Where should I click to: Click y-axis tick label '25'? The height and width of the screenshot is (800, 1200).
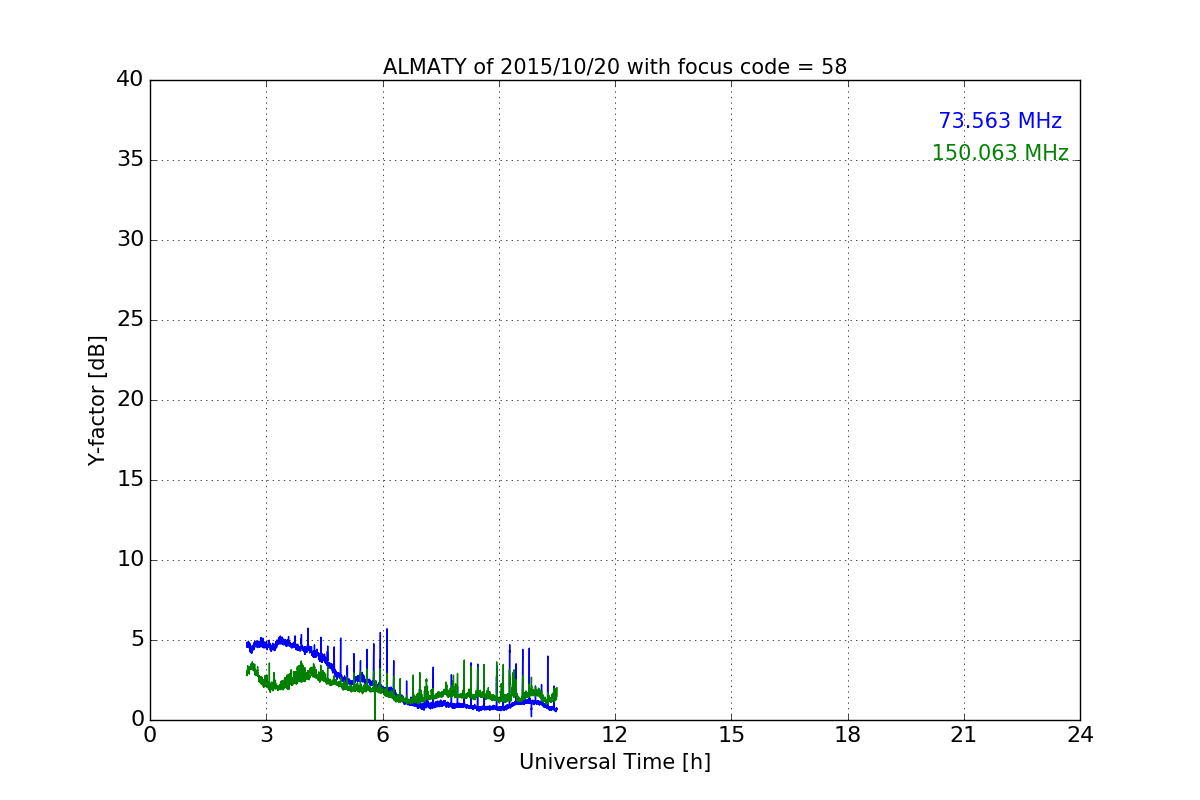130,320
